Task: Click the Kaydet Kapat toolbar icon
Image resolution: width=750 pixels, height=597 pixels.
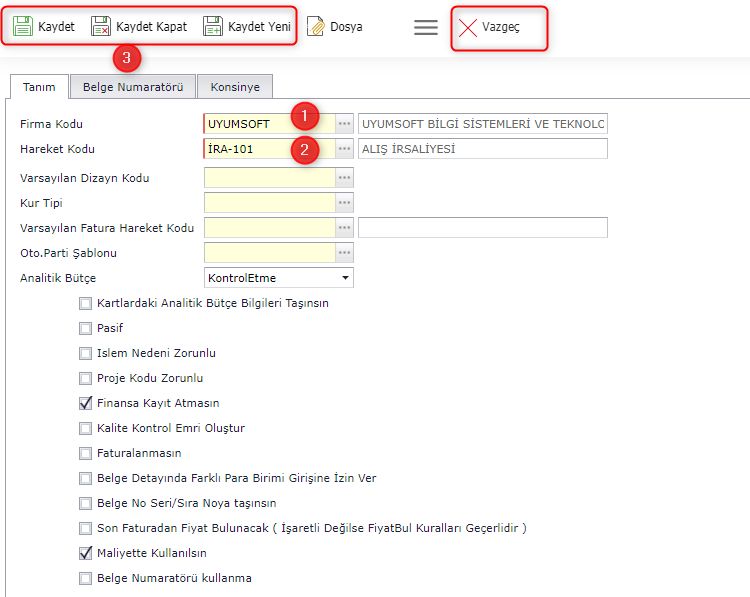Action: click(x=101, y=27)
